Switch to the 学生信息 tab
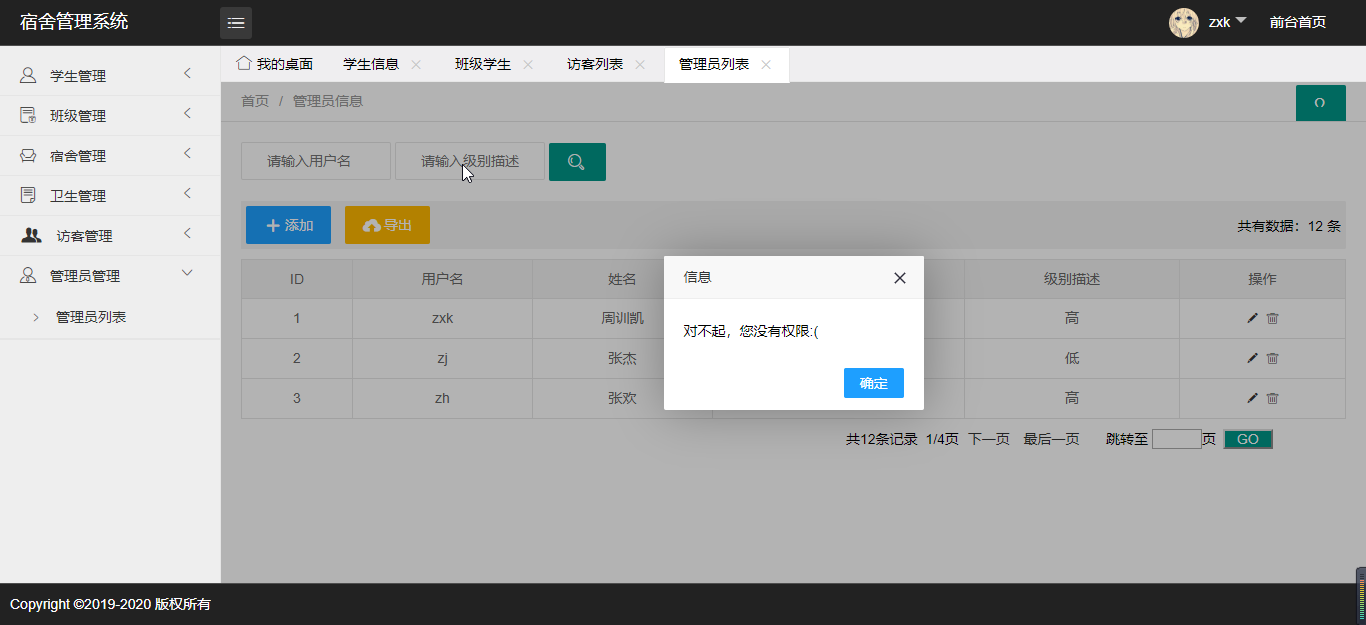The image size is (1366, 625). coord(371,64)
